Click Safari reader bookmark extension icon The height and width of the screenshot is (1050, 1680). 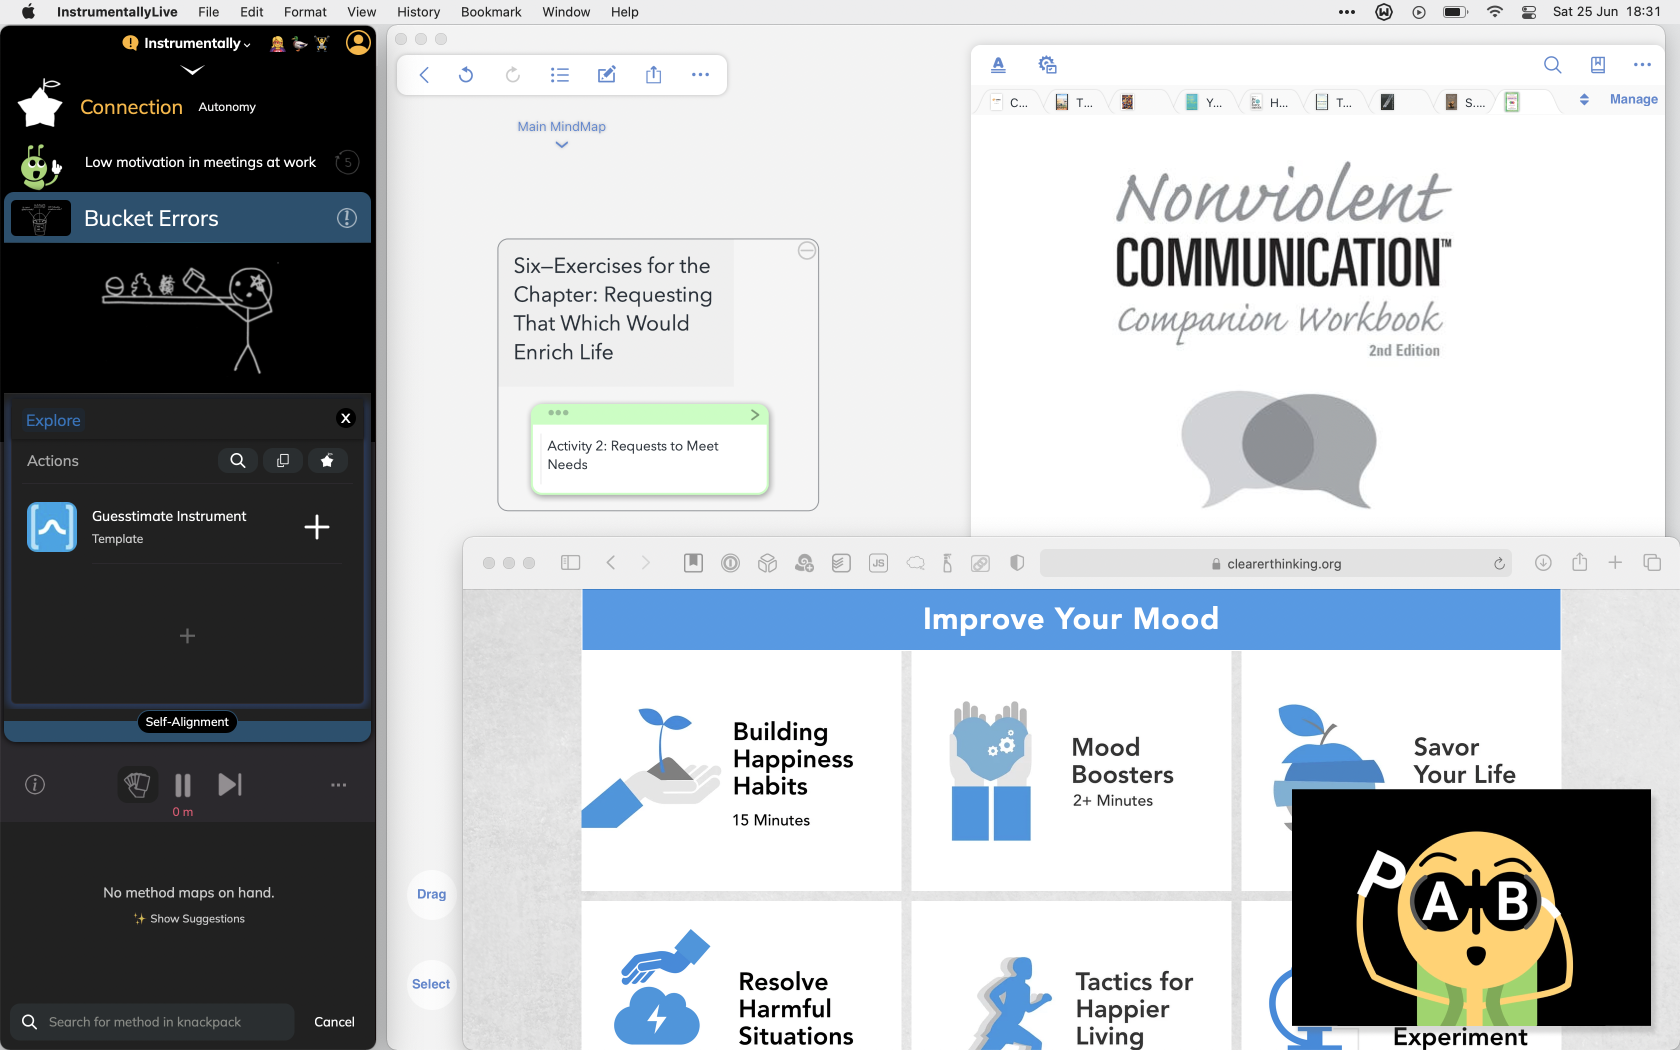(x=693, y=563)
